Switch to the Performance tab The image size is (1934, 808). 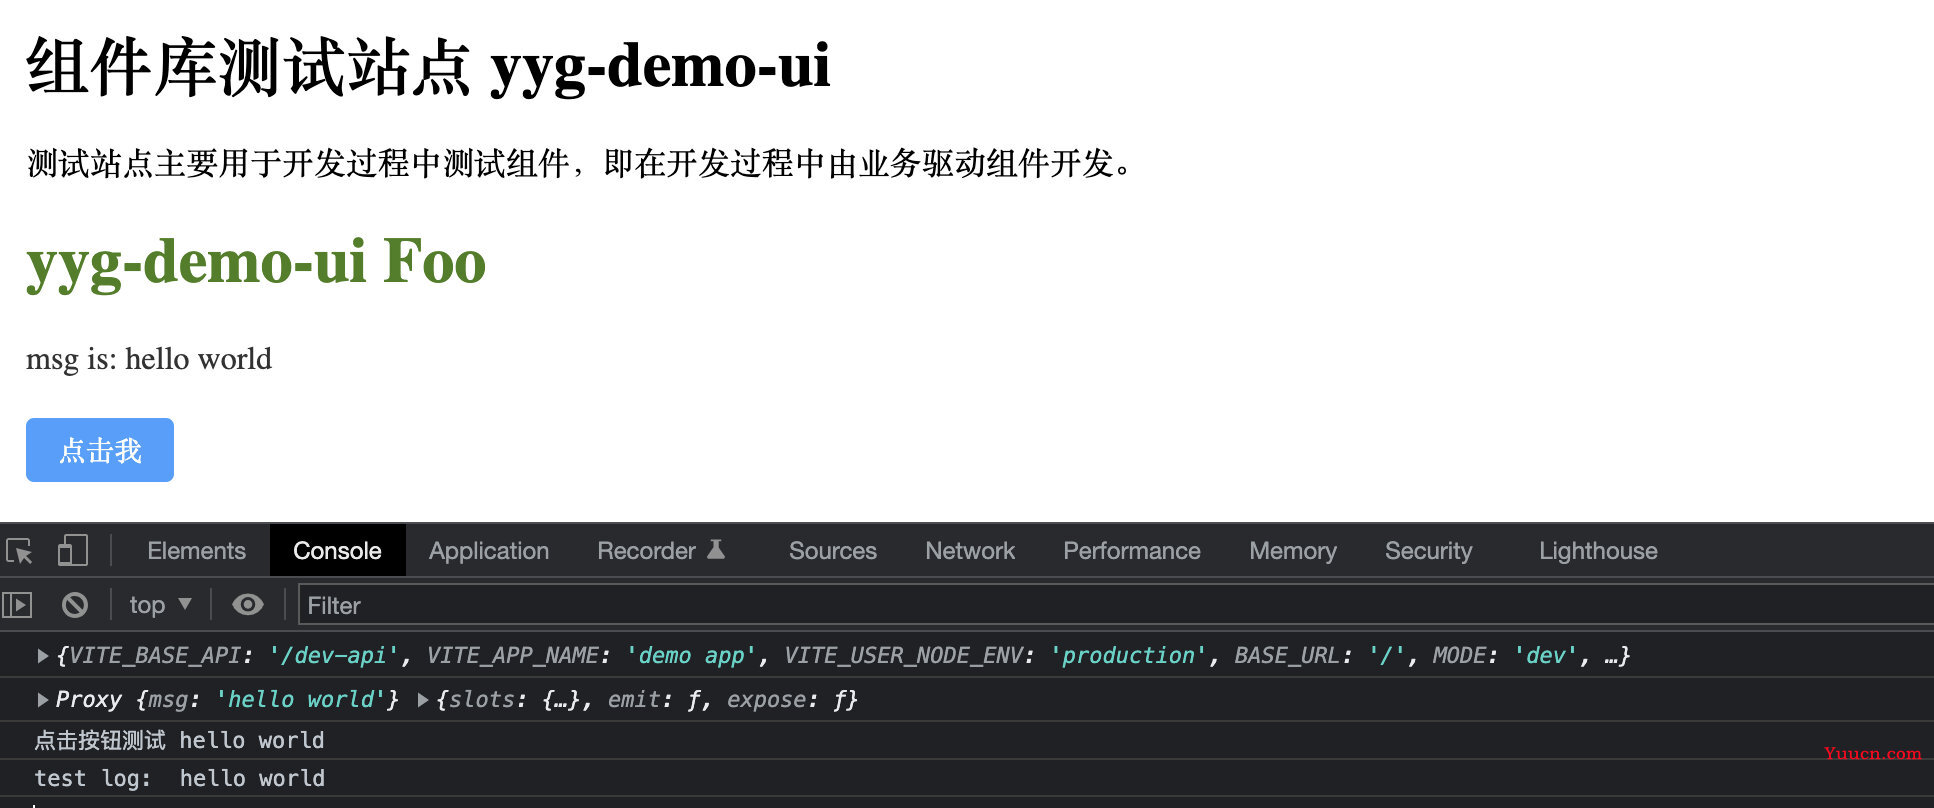point(1132,551)
